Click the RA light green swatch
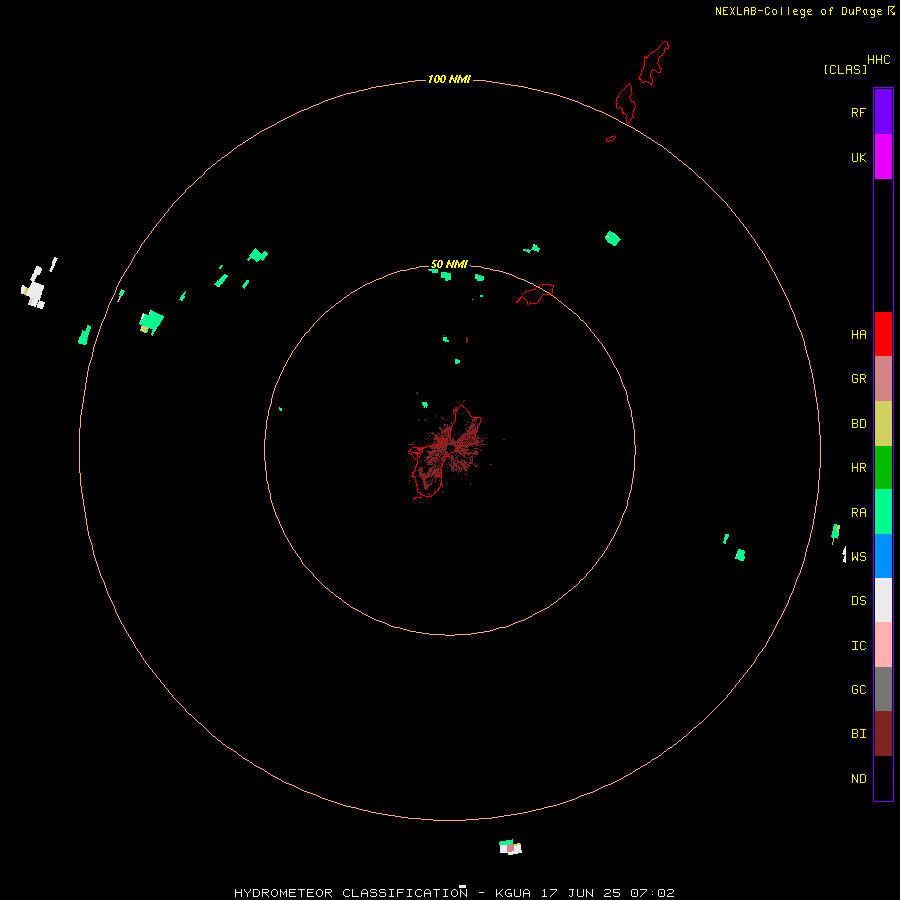Screen dimensions: 900x900 (883, 512)
